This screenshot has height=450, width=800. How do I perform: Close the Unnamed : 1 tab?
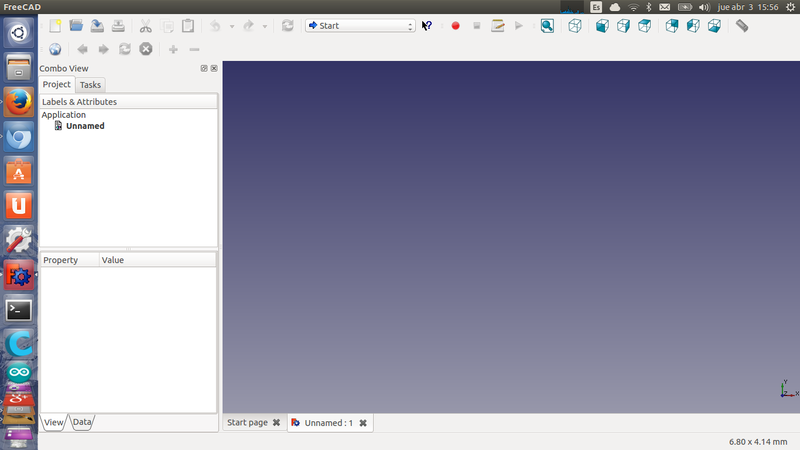point(363,423)
